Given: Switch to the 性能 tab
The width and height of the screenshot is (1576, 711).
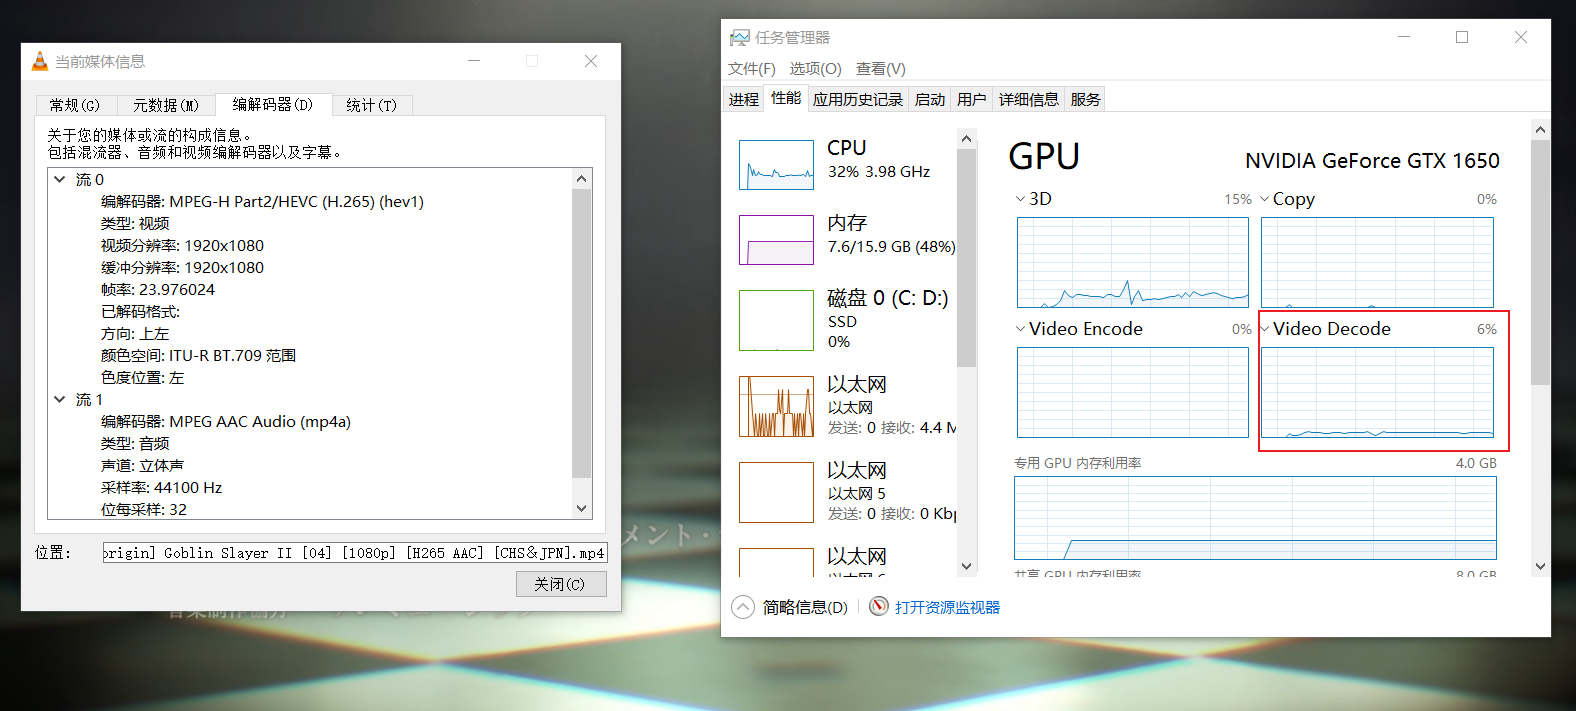Looking at the screenshot, I should (786, 98).
